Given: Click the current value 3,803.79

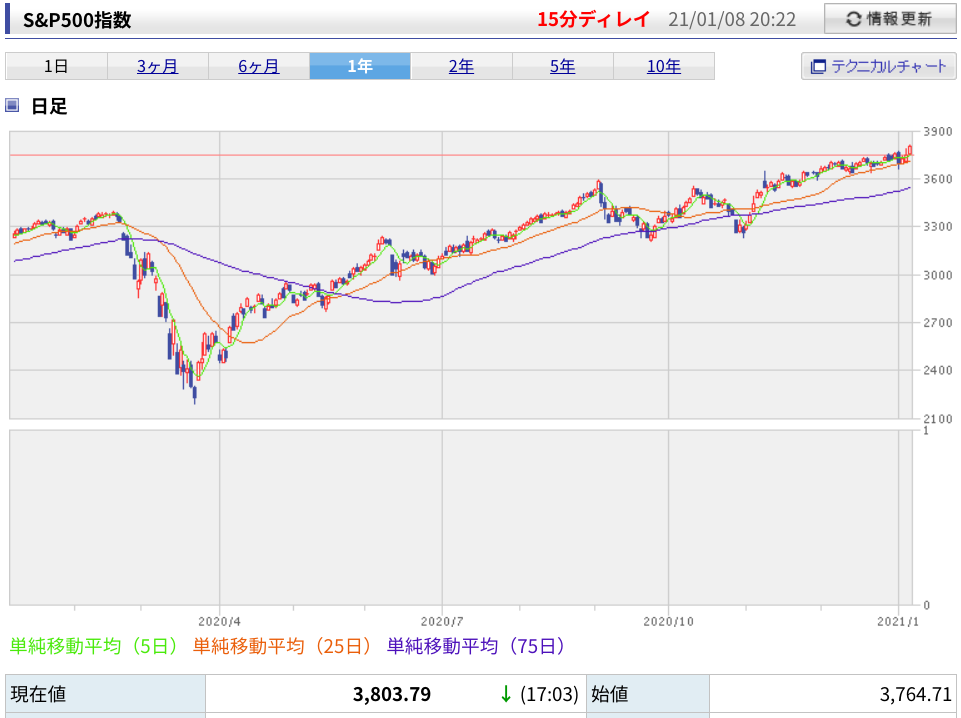Looking at the screenshot, I should [x=392, y=694].
